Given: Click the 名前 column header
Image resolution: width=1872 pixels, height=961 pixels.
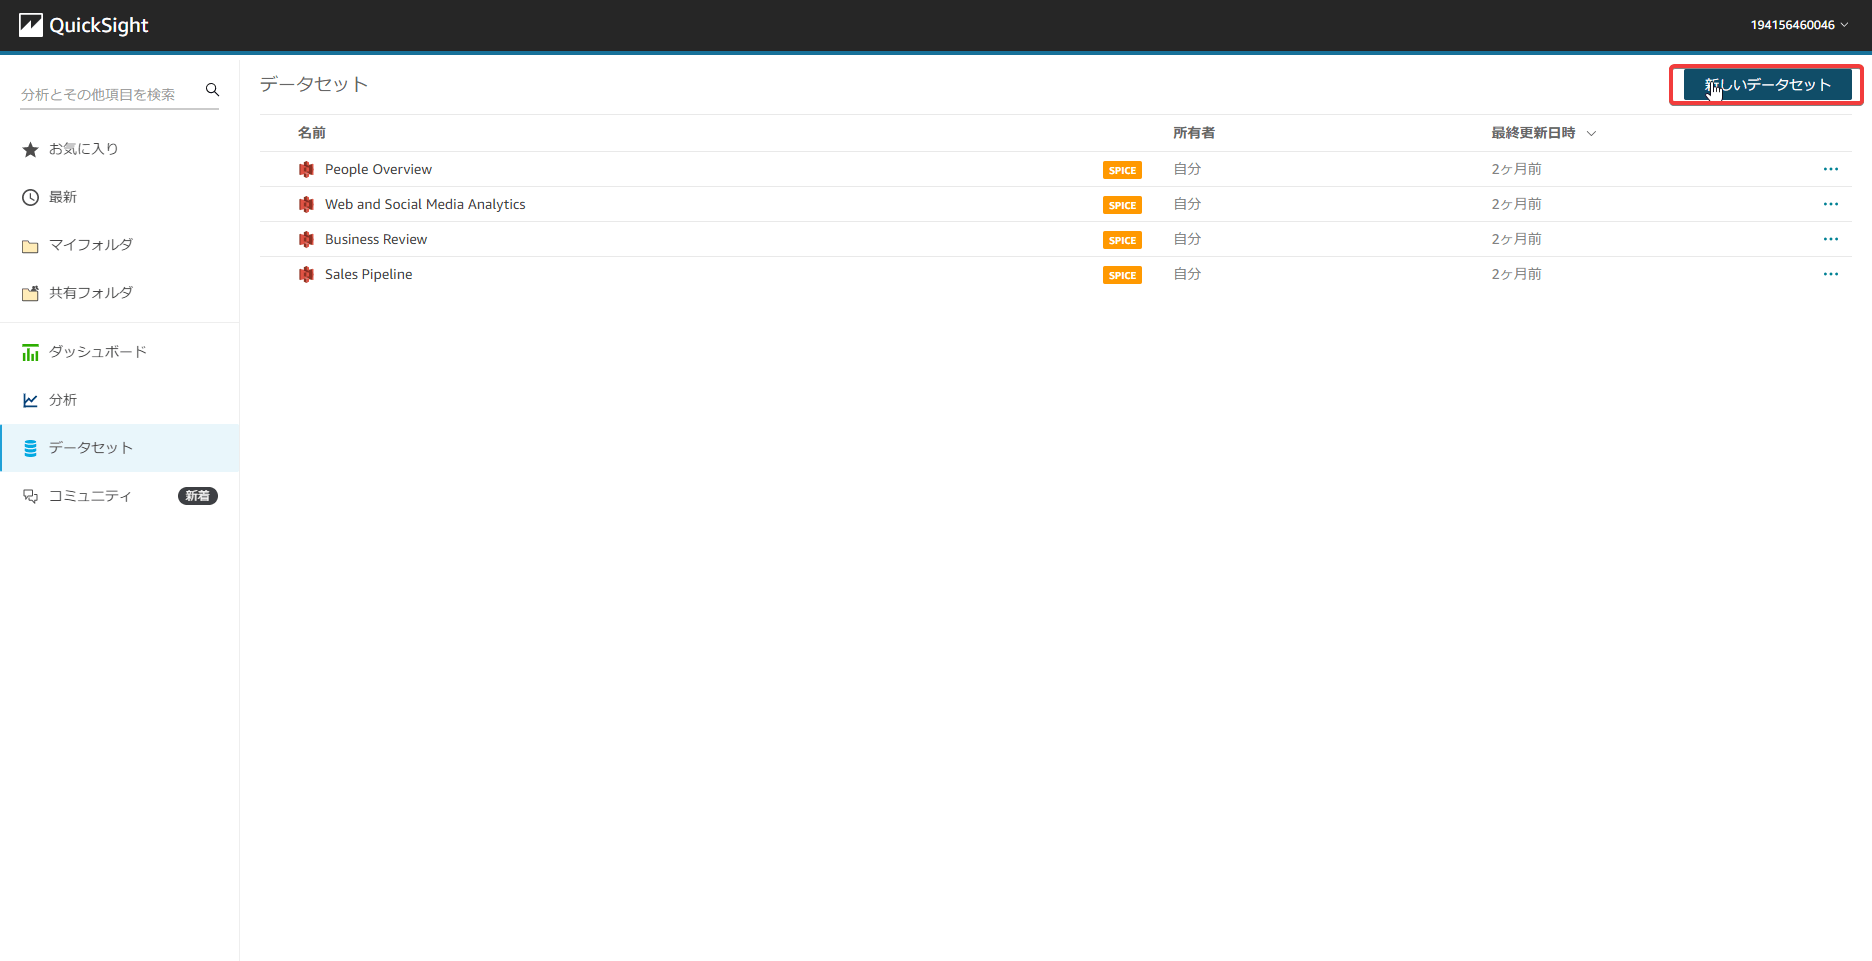Looking at the screenshot, I should (x=312, y=133).
